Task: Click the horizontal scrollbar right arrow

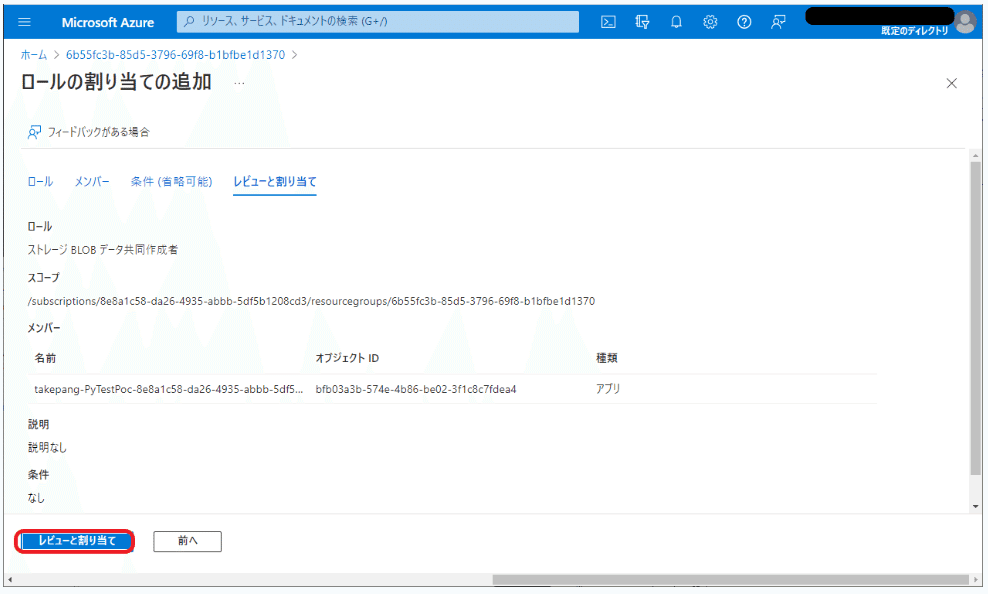Action: point(975,580)
